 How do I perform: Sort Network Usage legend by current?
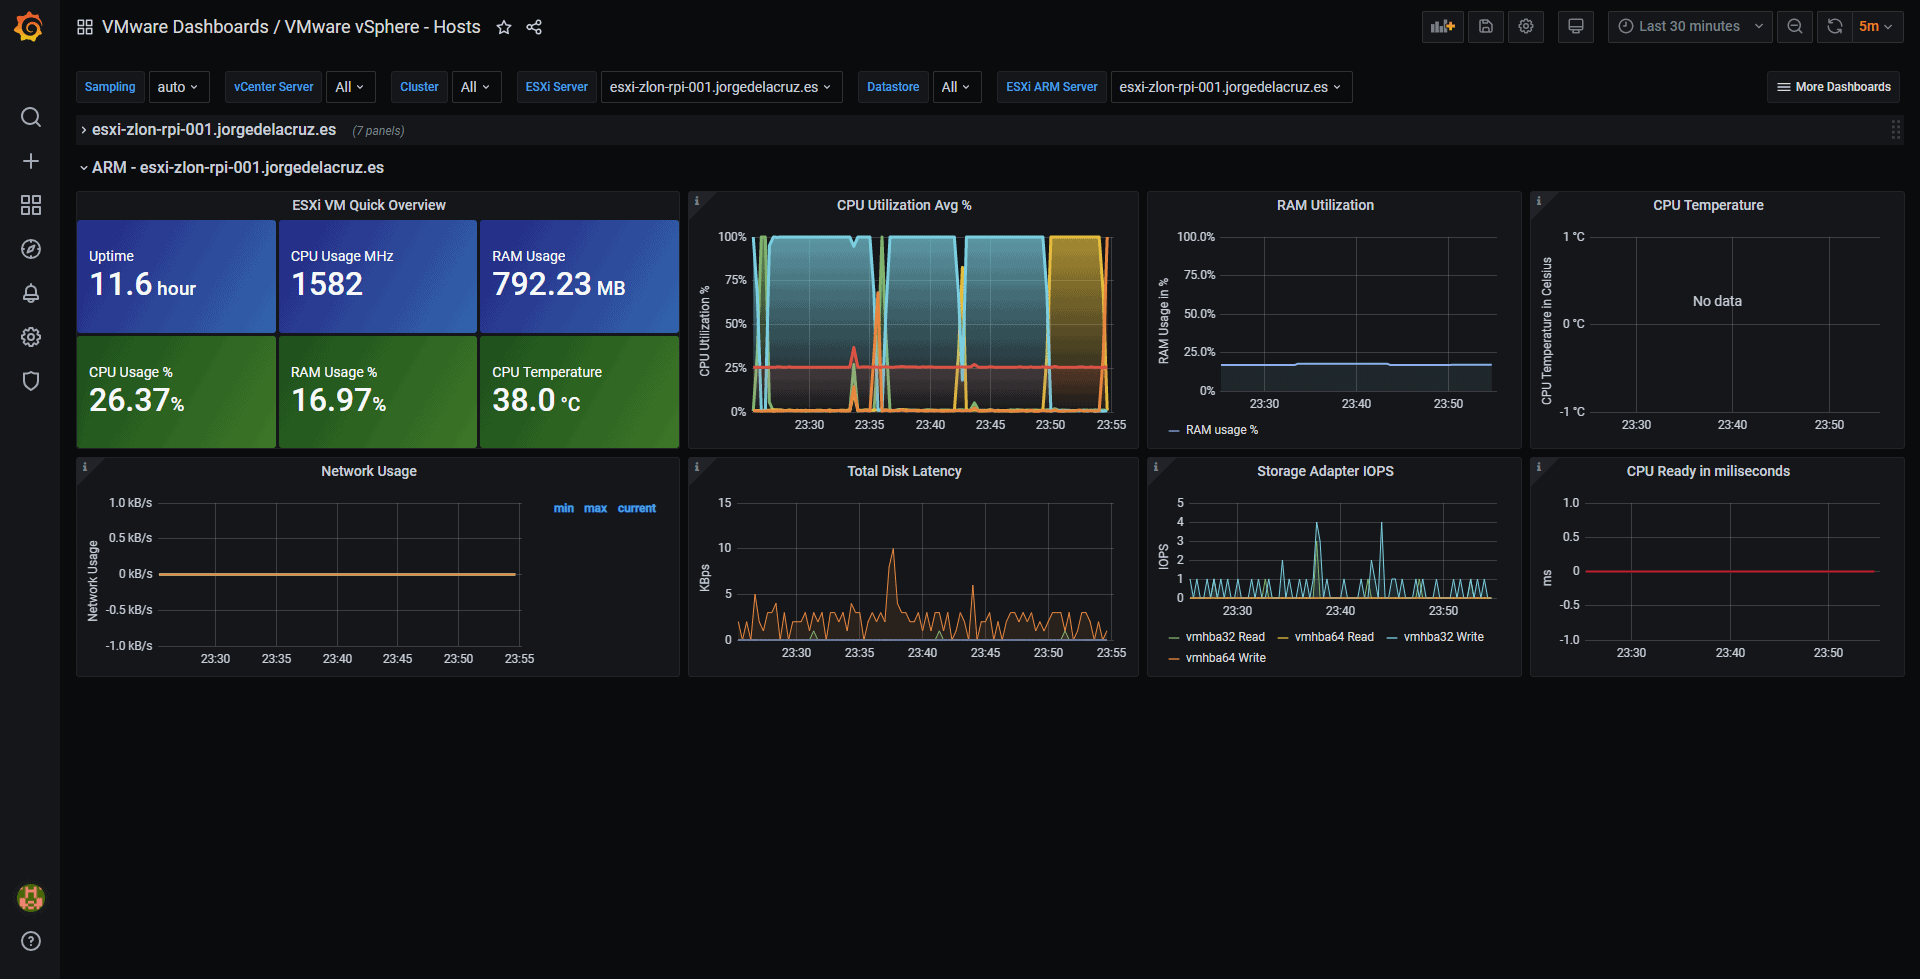tap(637, 509)
